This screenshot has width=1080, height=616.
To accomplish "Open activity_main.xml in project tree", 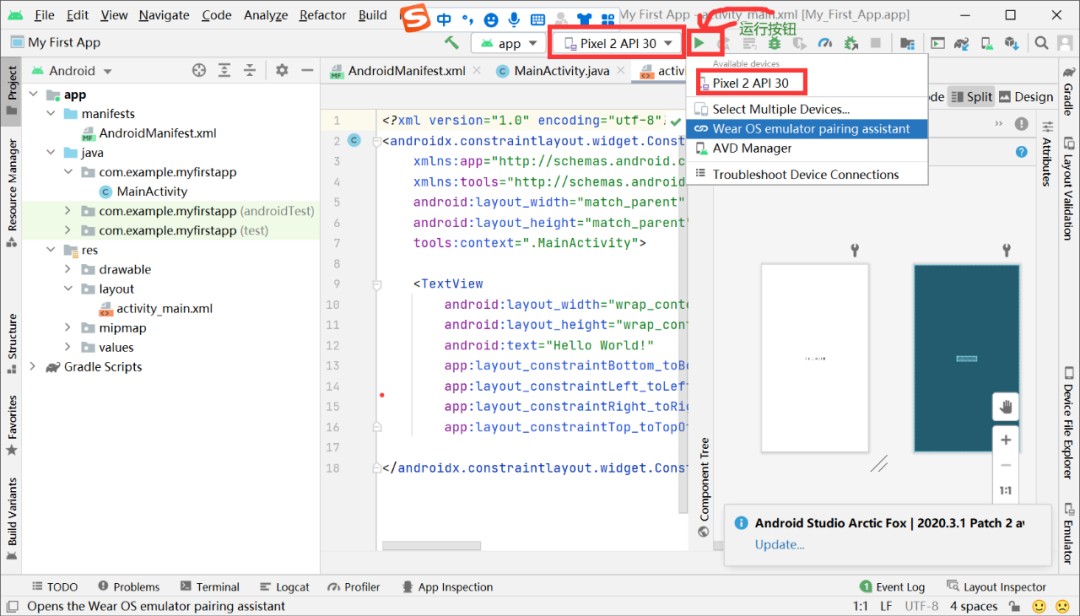I will [x=164, y=309].
